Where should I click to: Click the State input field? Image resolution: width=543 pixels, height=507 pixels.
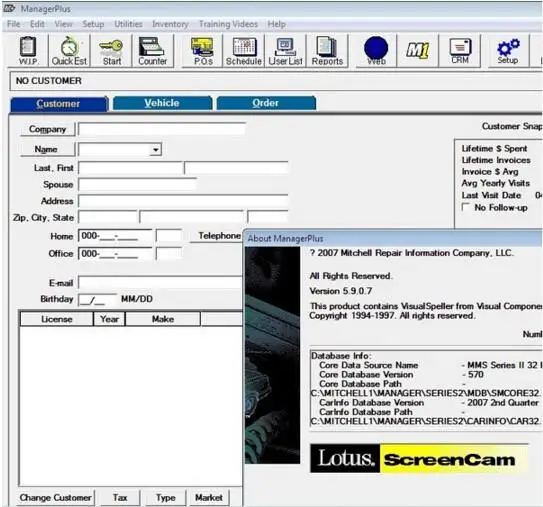[x=268, y=217]
